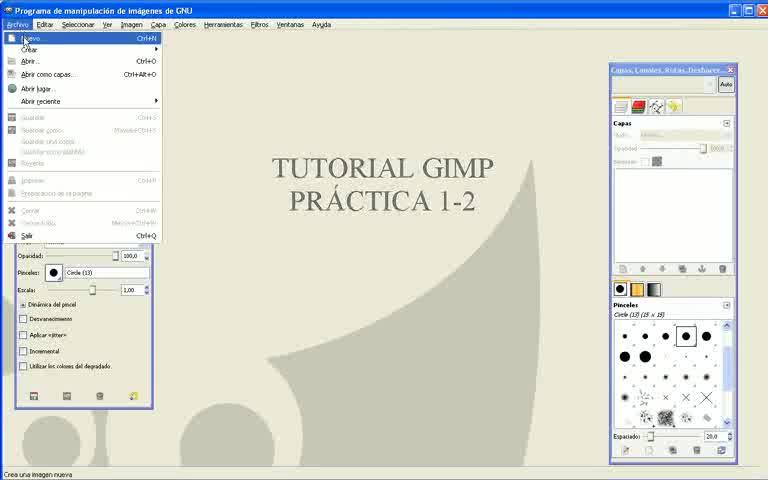Screen dimensions: 768x480
Task: Click the delete brush trash icon
Action: 697,450
